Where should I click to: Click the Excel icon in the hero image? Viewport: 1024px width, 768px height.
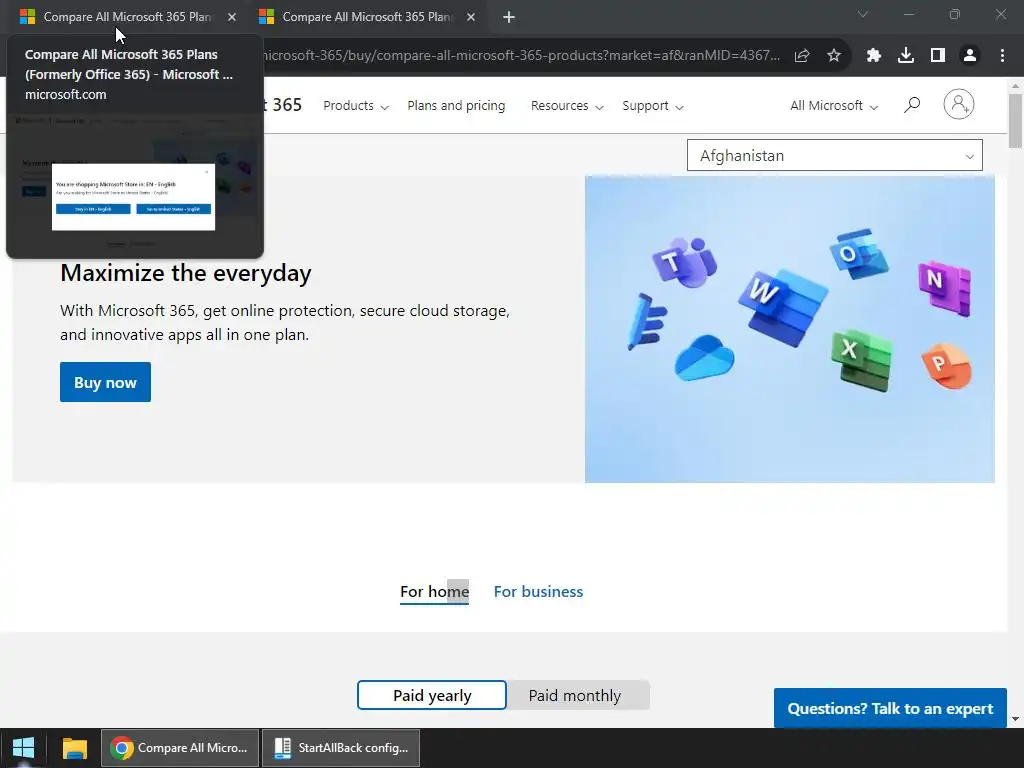[861, 360]
